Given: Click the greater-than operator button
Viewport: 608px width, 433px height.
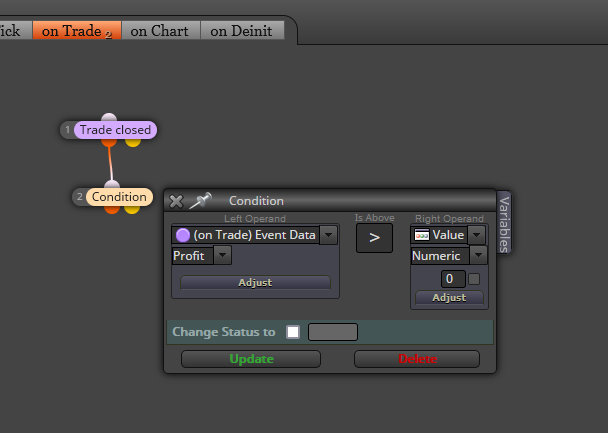Looking at the screenshot, I should 374,238.
